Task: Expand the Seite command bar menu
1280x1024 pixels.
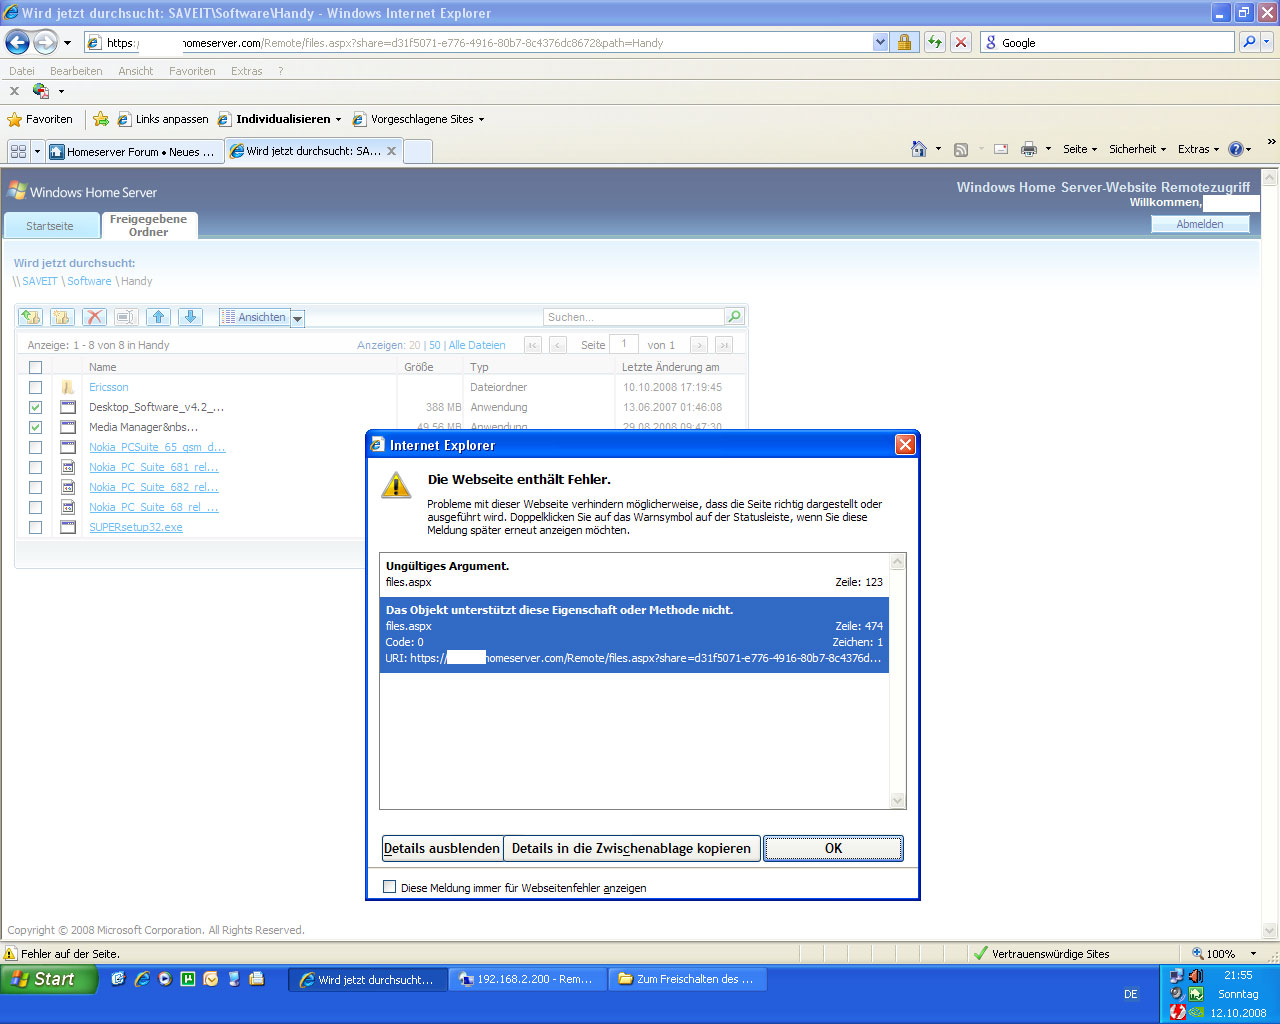Action: click(1080, 149)
